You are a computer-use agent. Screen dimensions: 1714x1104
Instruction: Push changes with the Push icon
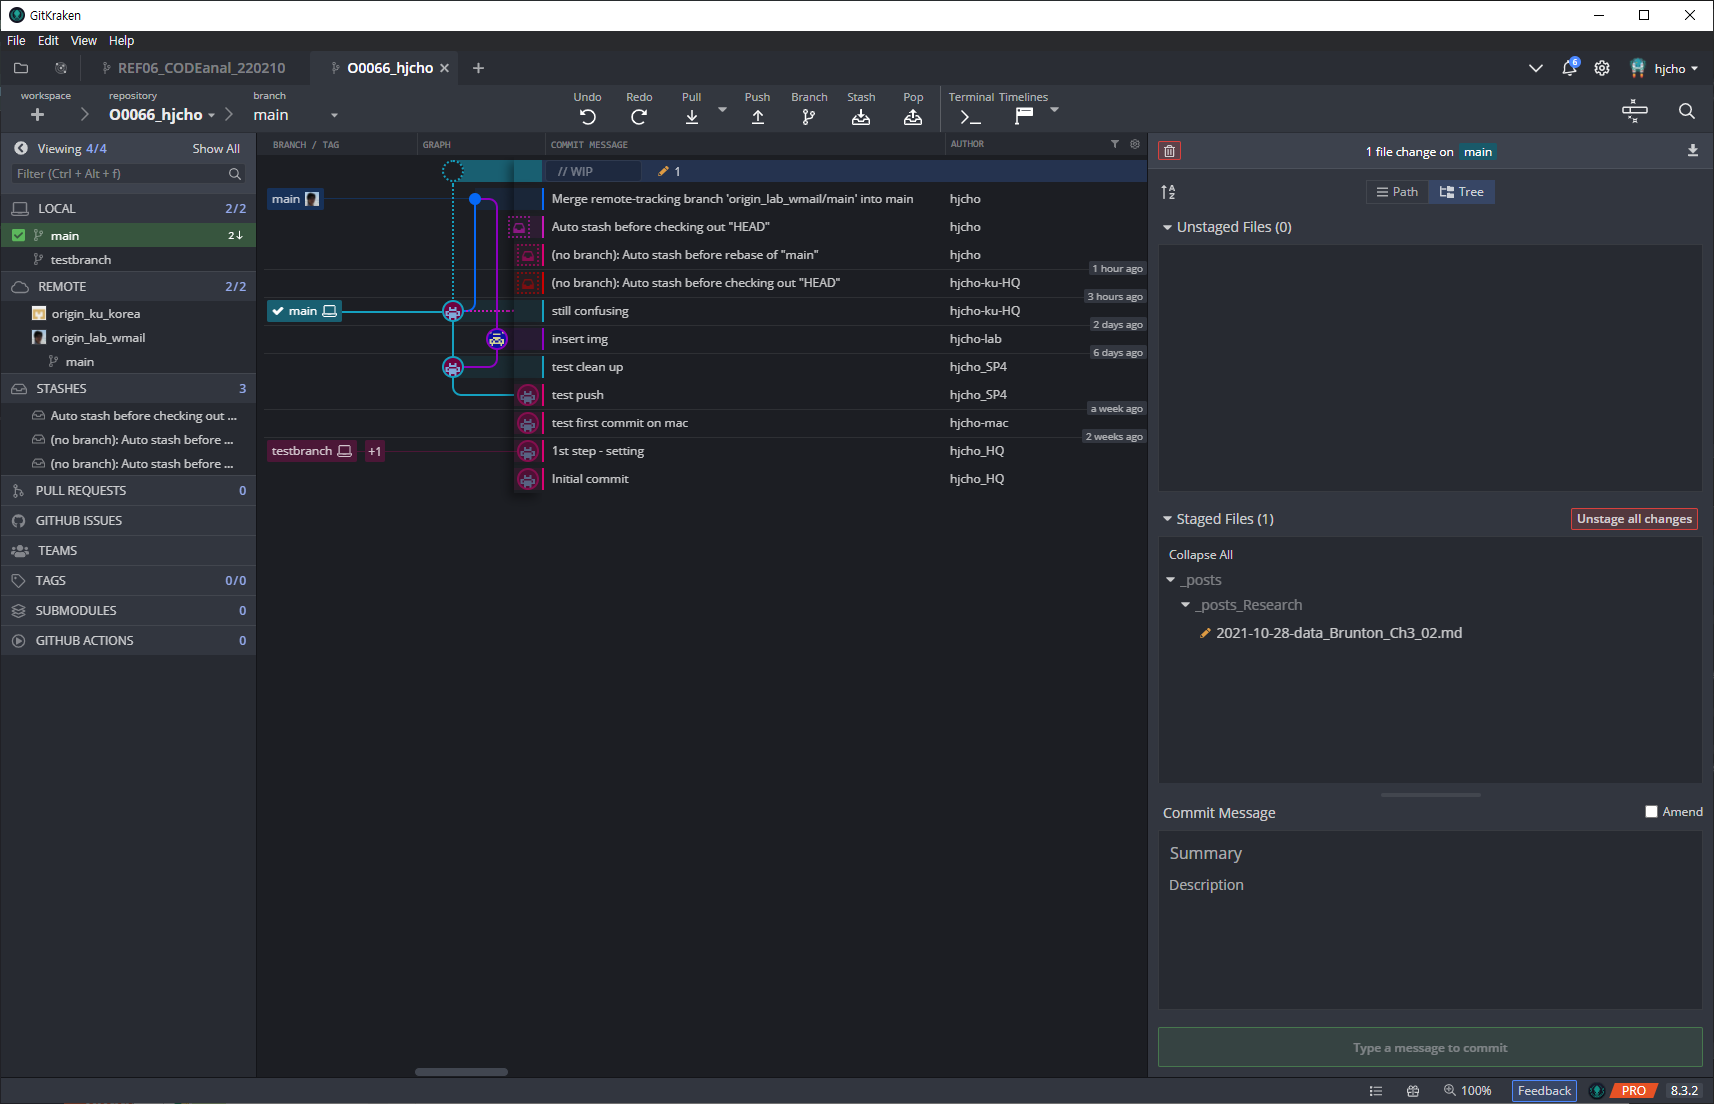(757, 117)
